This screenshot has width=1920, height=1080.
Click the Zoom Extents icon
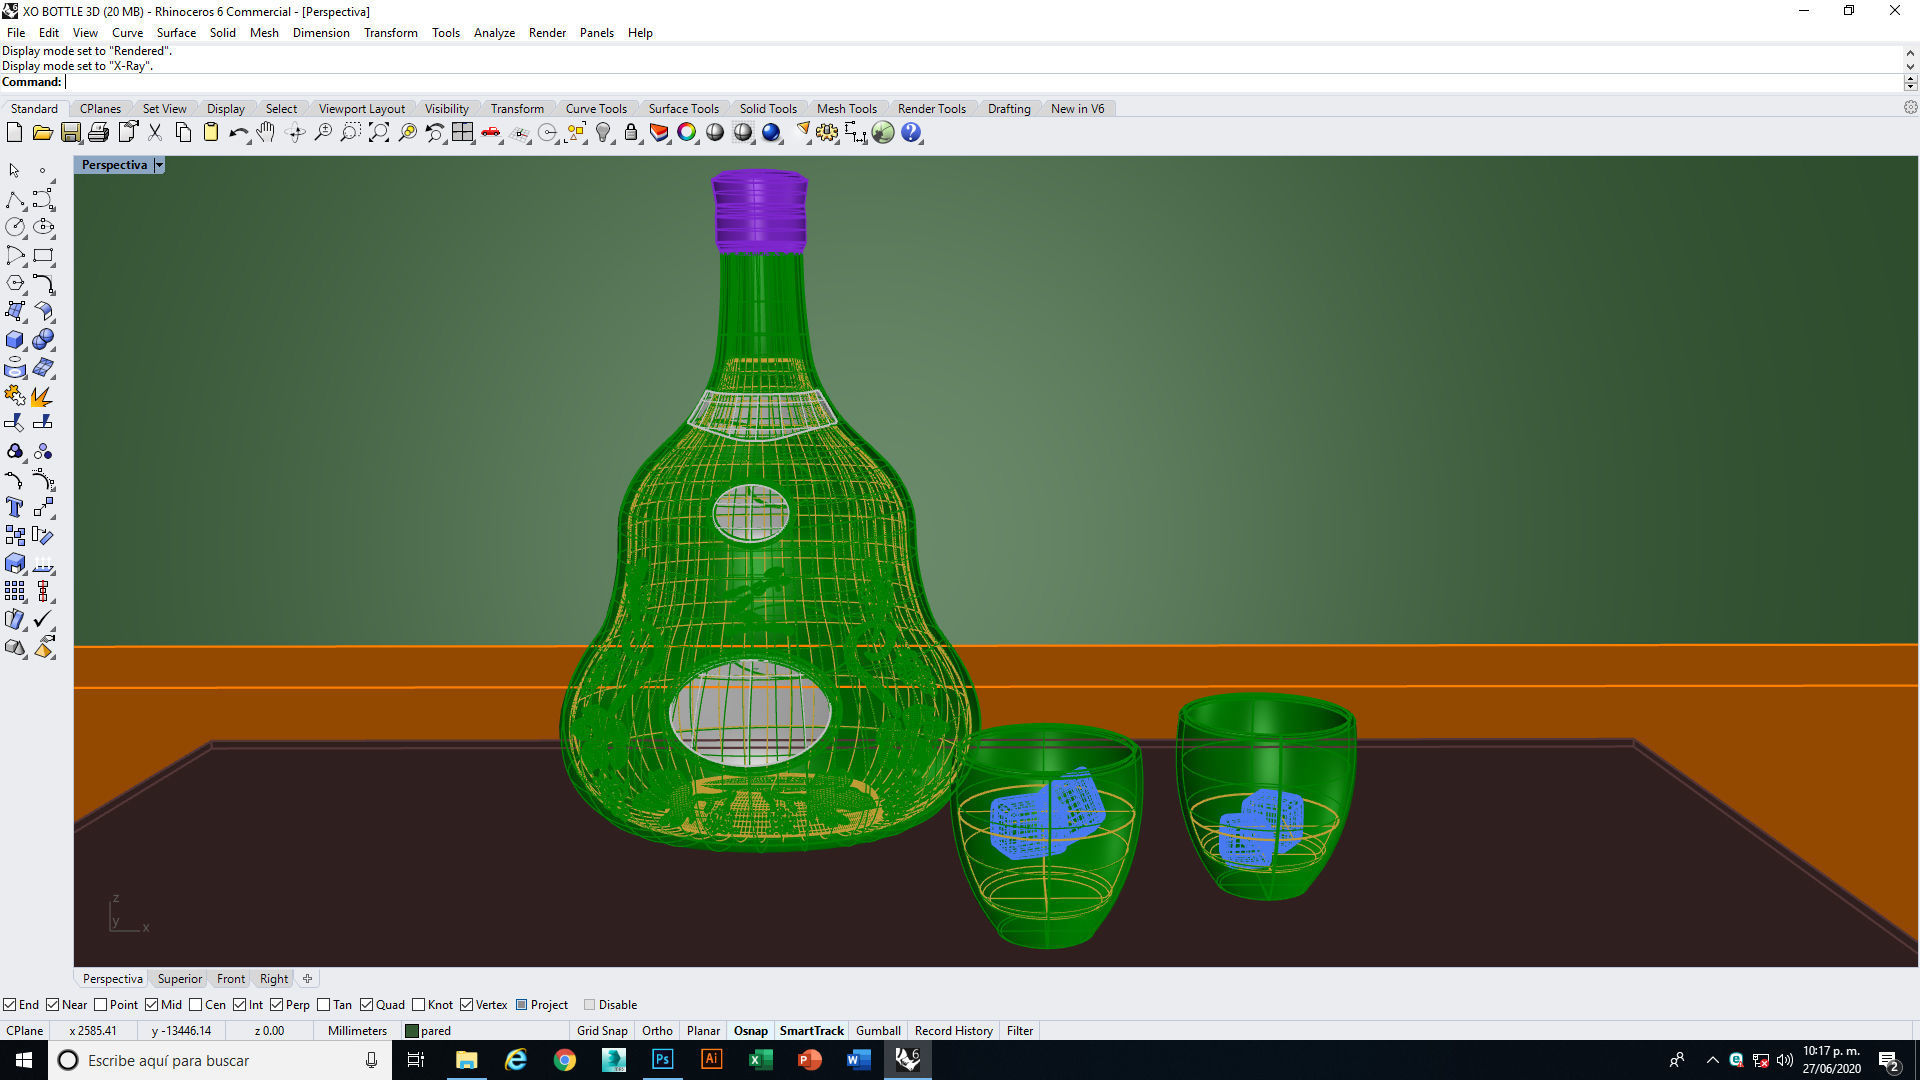(x=379, y=132)
